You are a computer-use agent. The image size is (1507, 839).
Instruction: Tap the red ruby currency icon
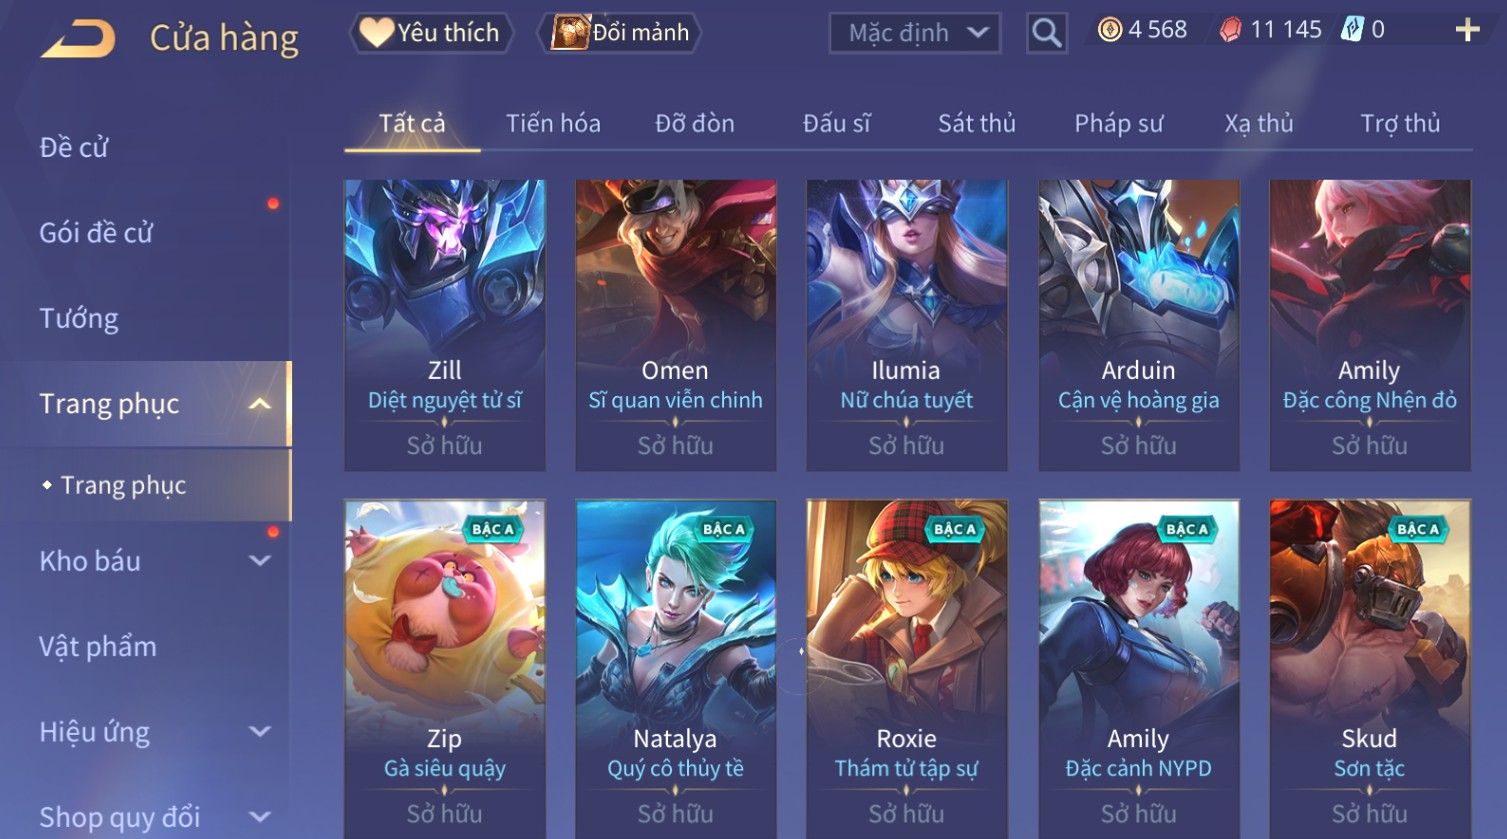point(1230,30)
